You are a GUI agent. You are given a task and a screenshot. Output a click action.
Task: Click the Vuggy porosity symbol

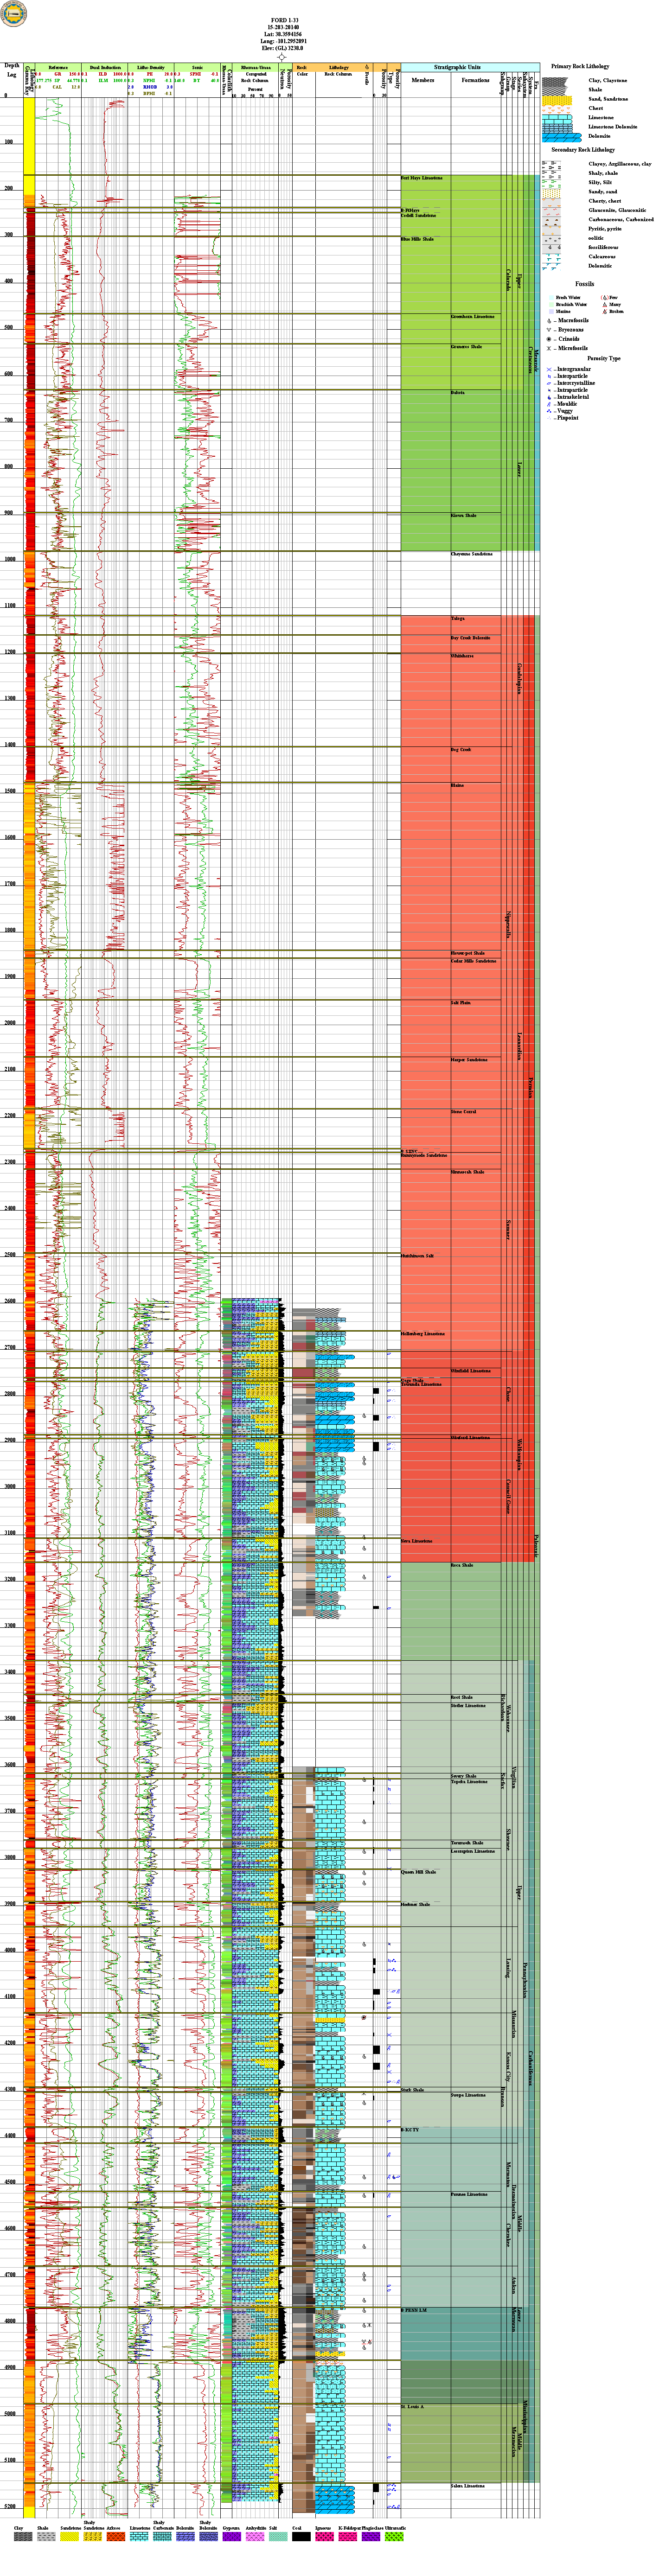click(x=549, y=411)
